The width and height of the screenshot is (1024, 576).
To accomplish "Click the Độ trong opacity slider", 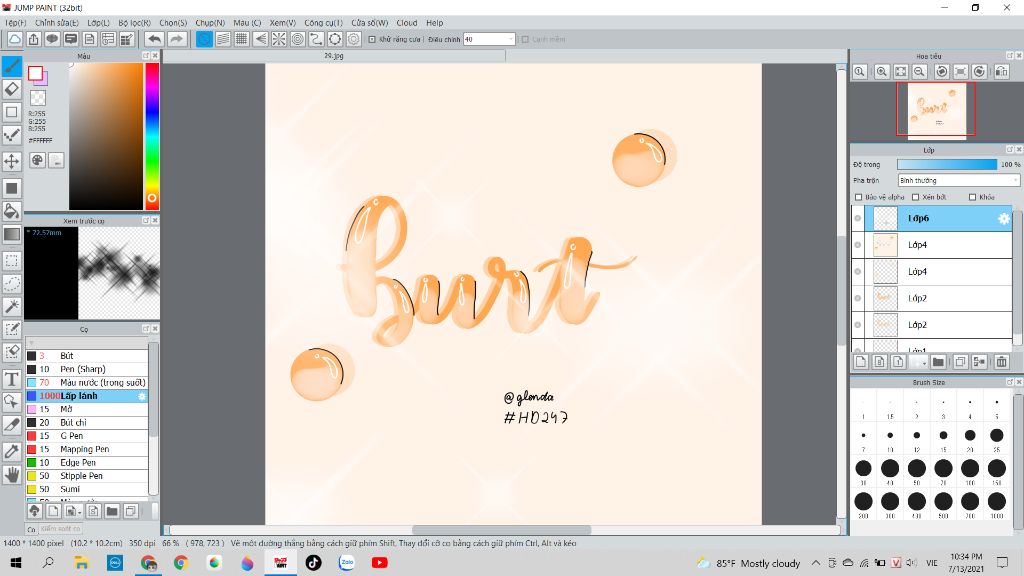I will (x=947, y=165).
